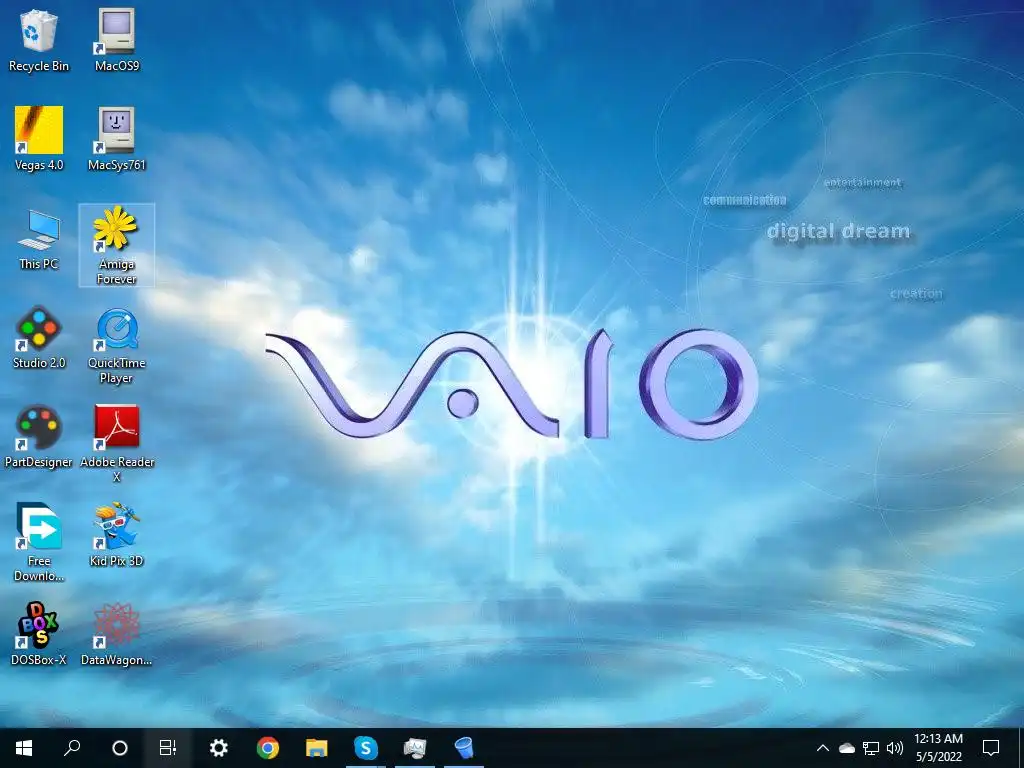Image resolution: width=1024 pixels, height=768 pixels.
Task: Open OneDrive cloud tray icon
Action: [x=847, y=748]
